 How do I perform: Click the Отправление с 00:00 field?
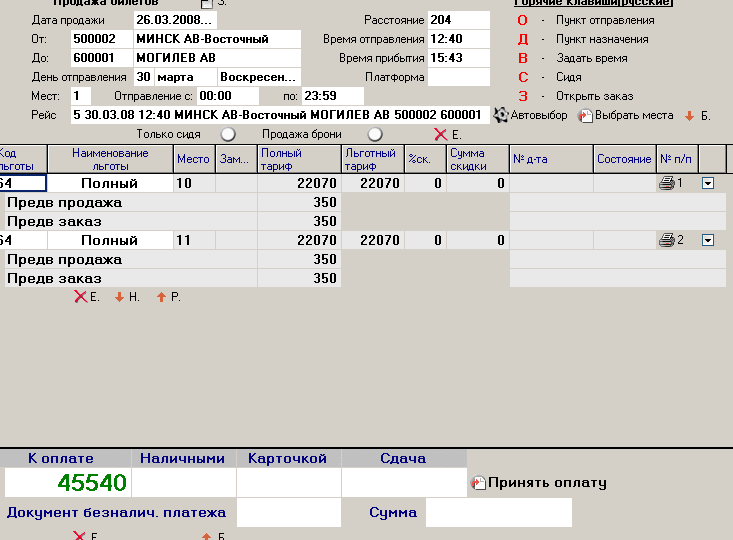pyautogui.click(x=228, y=96)
